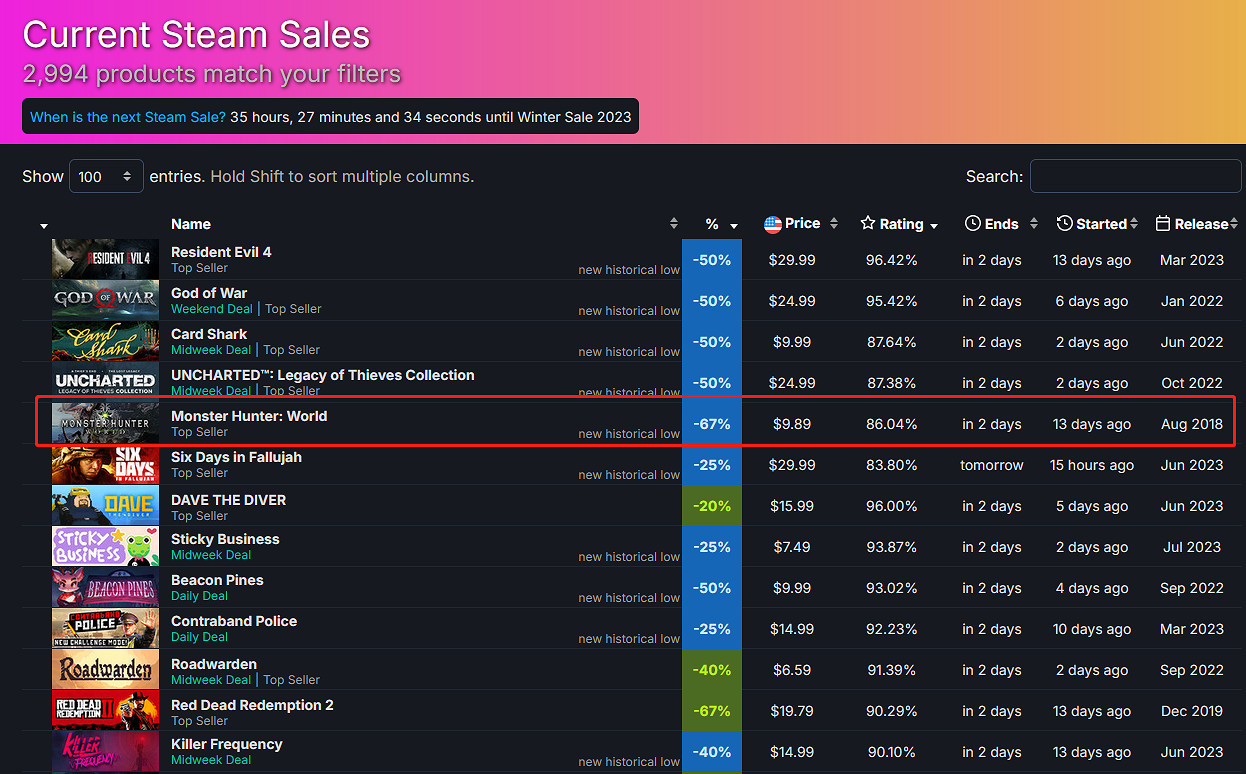Click the sort arrow above the thumbnails
This screenshot has height=774, width=1246.
(43, 226)
